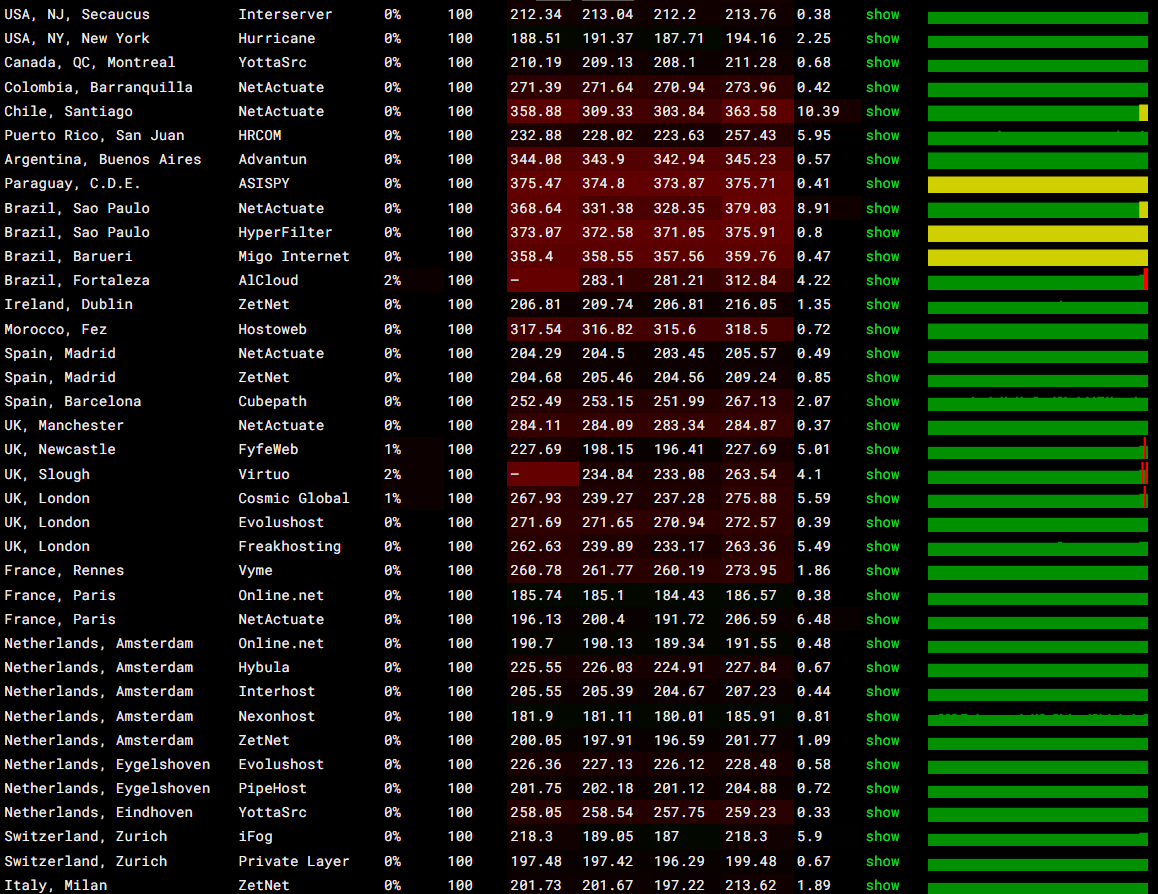
Task: Click show for Paris Online.net row
Action: click(883, 595)
